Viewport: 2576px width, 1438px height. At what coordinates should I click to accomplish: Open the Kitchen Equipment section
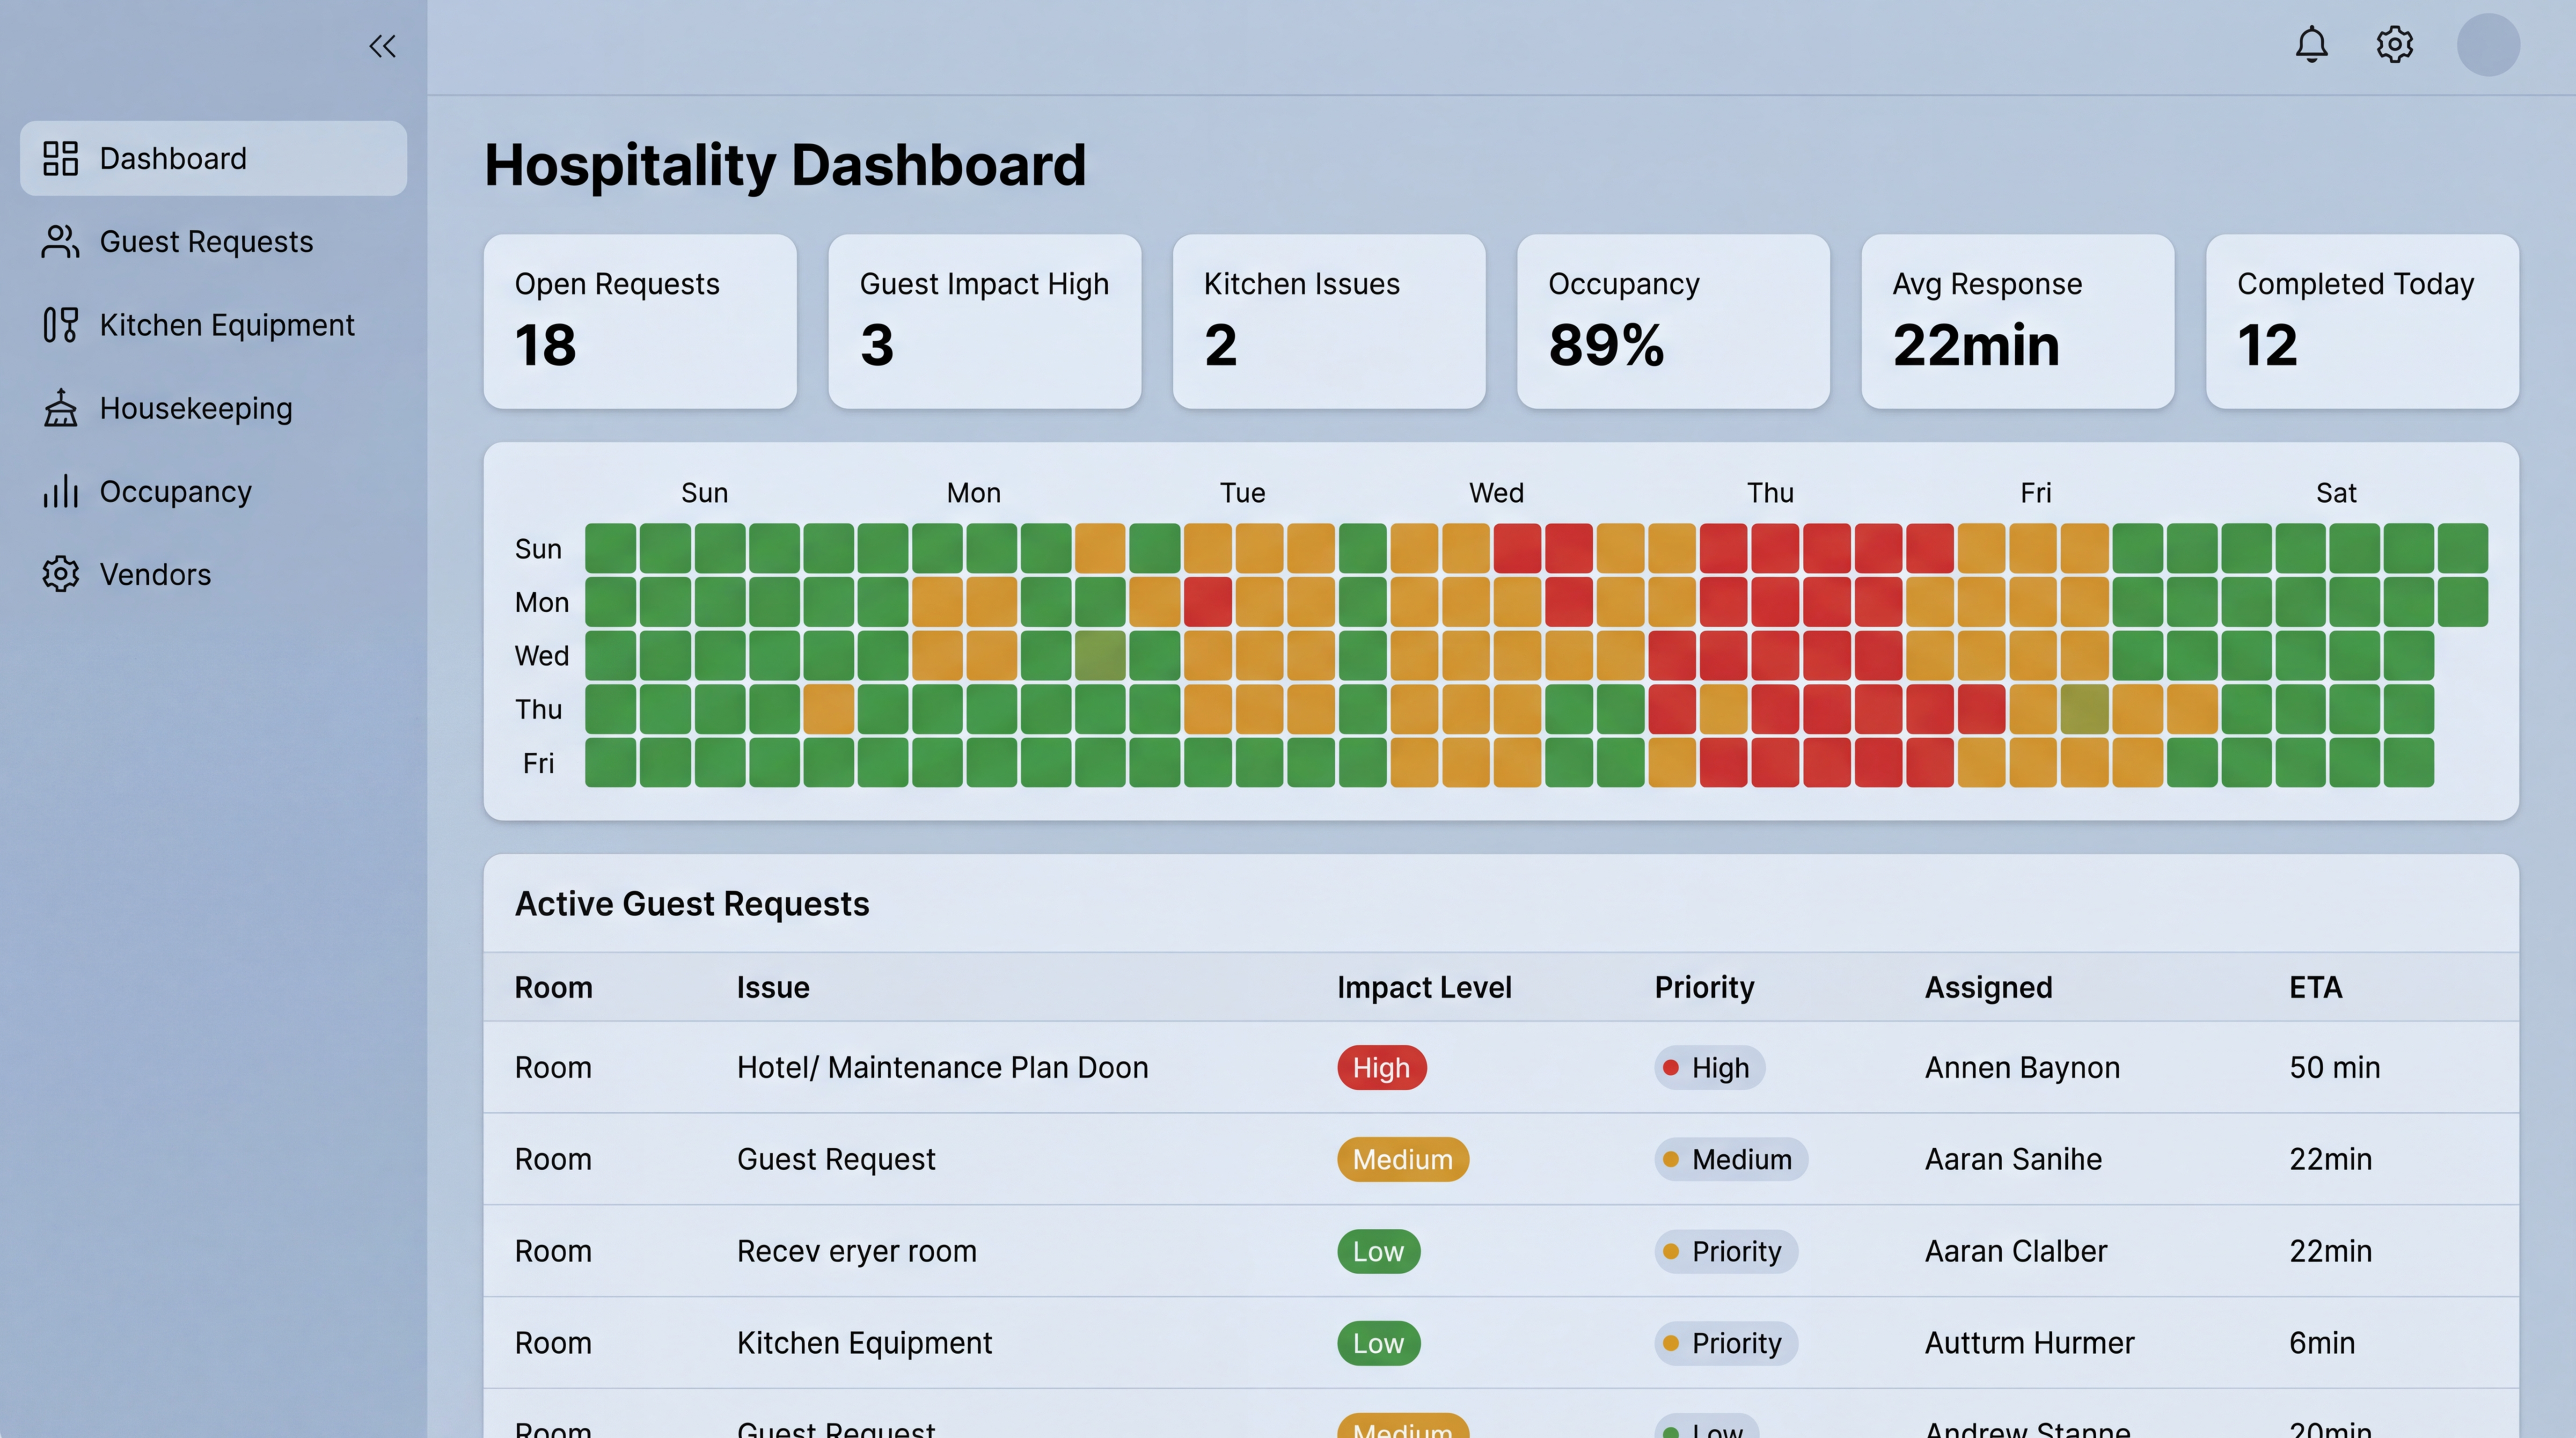pyautogui.click(x=227, y=325)
